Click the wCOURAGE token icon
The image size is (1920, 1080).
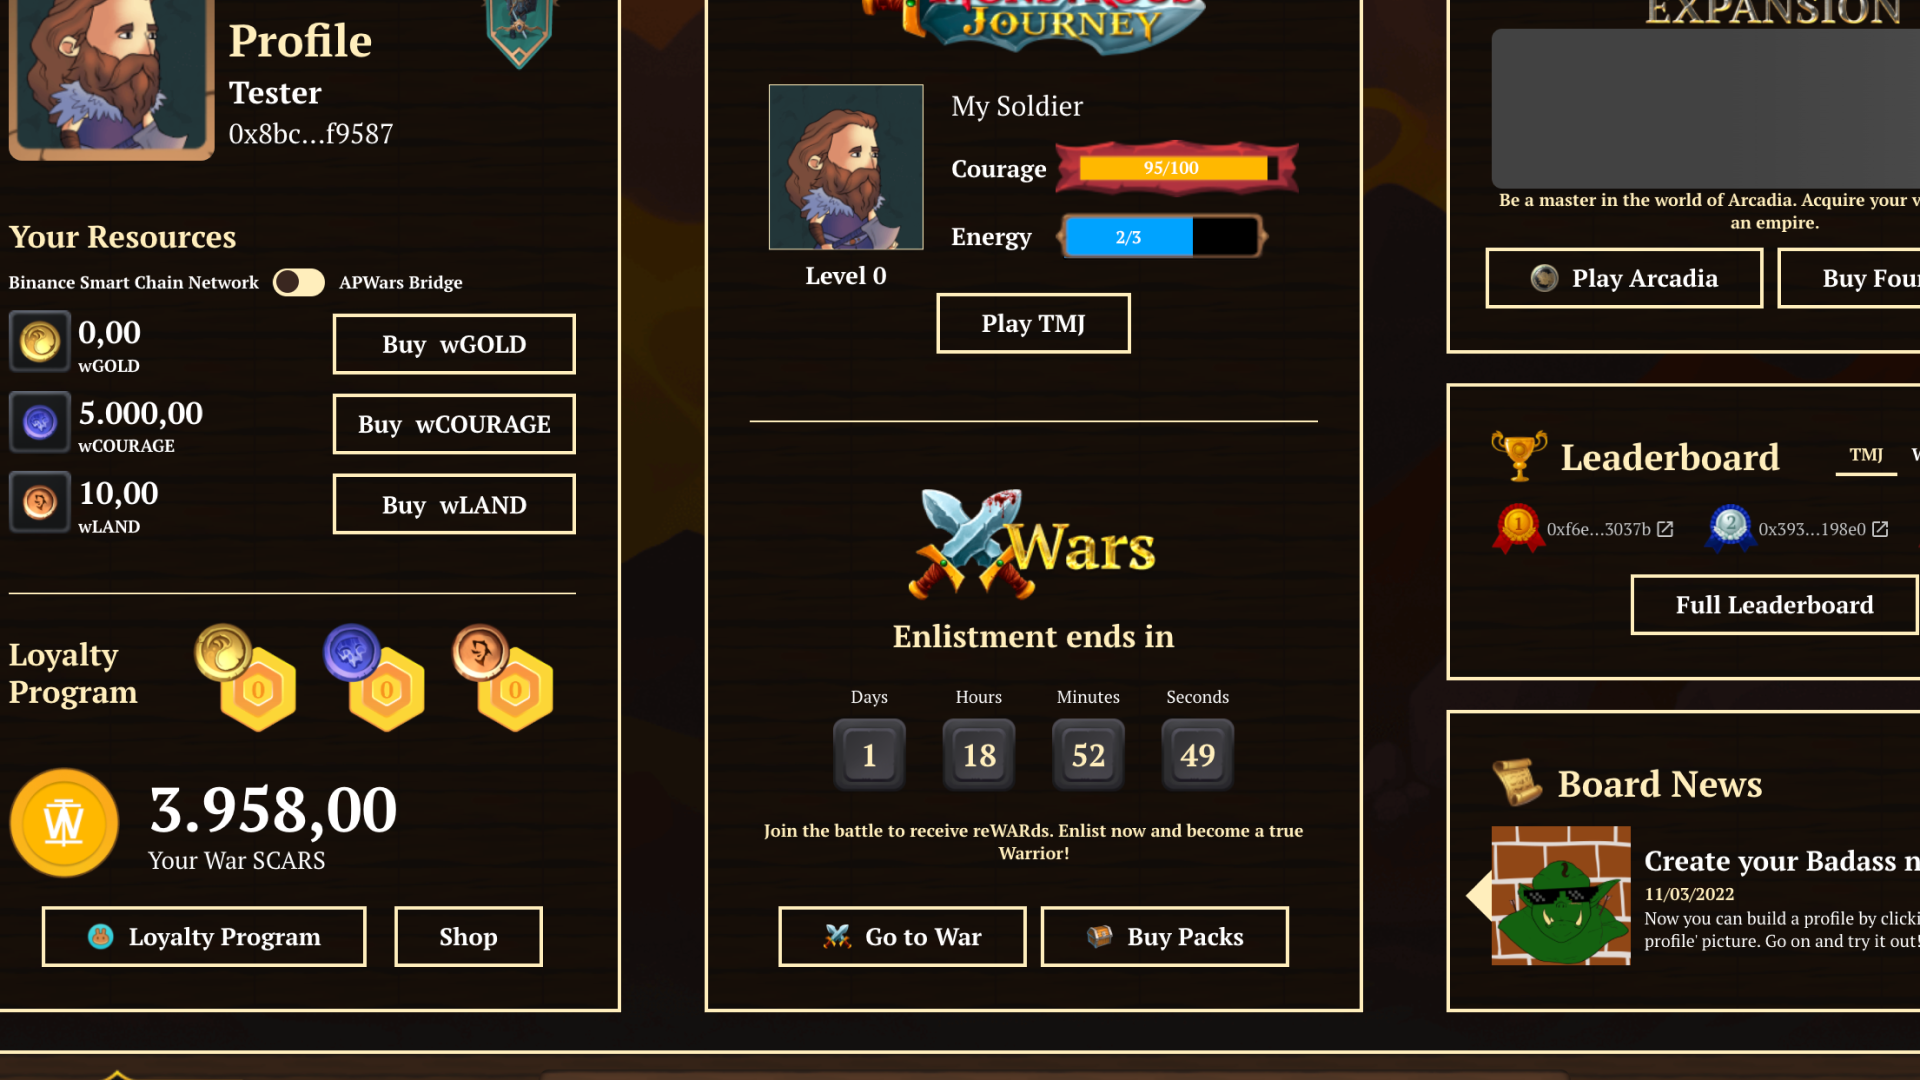[40, 422]
